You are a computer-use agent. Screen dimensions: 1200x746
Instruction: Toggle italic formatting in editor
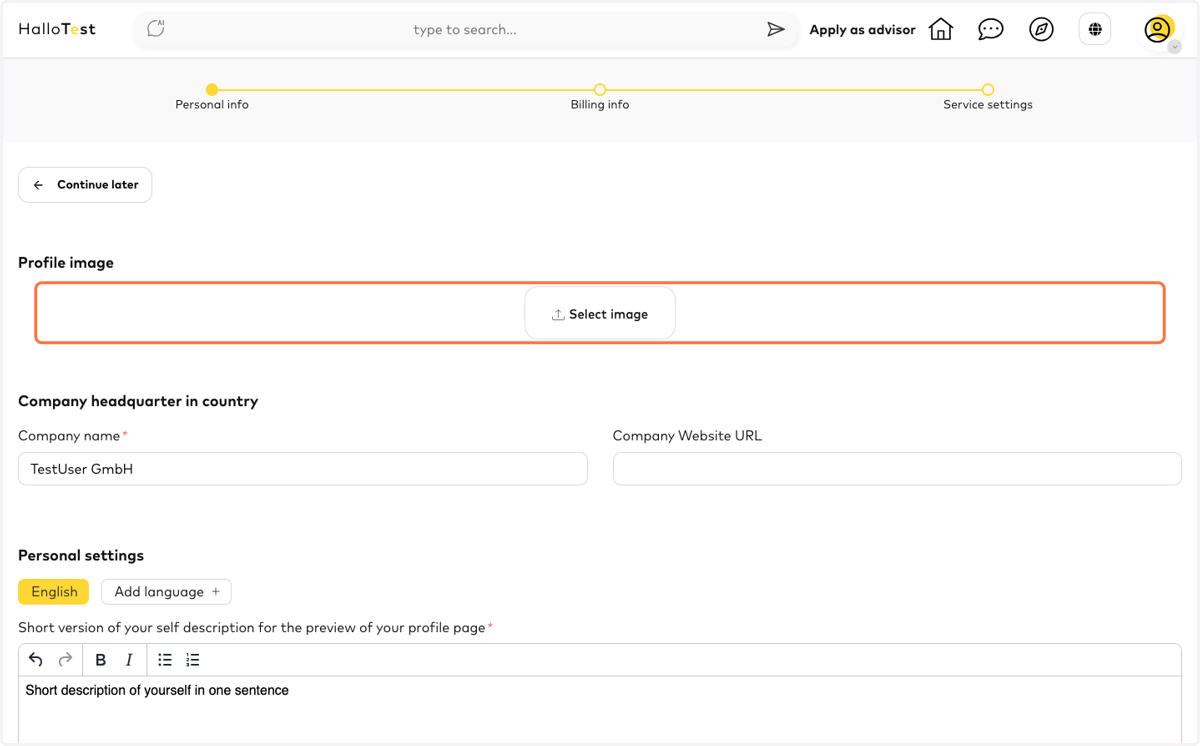(129, 660)
